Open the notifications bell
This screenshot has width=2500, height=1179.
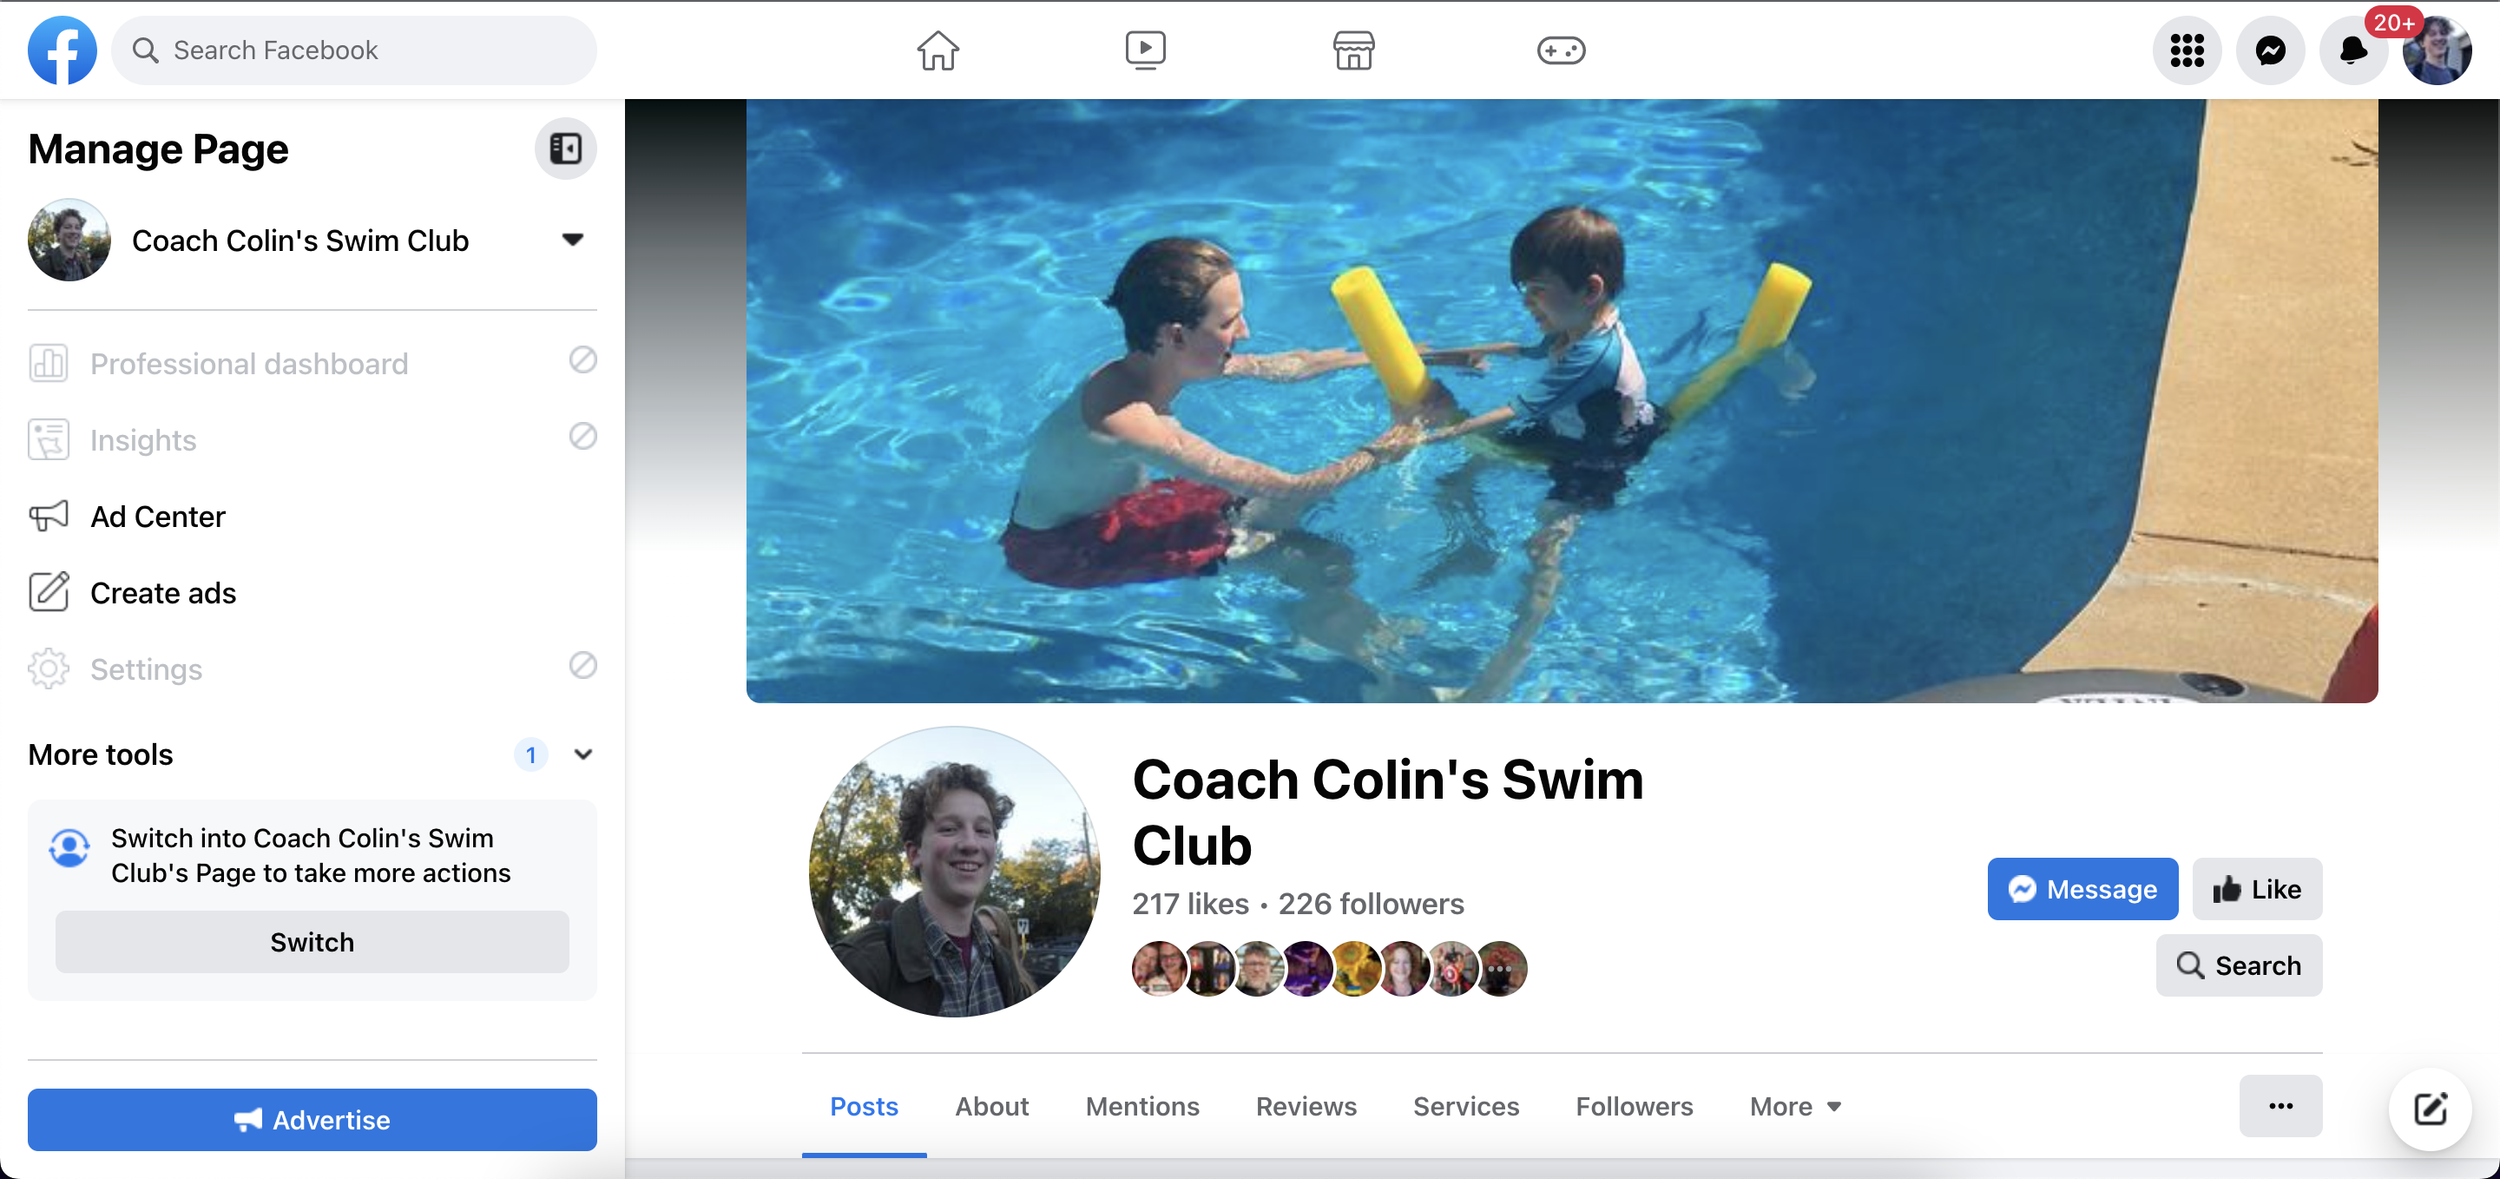(2353, 50)
